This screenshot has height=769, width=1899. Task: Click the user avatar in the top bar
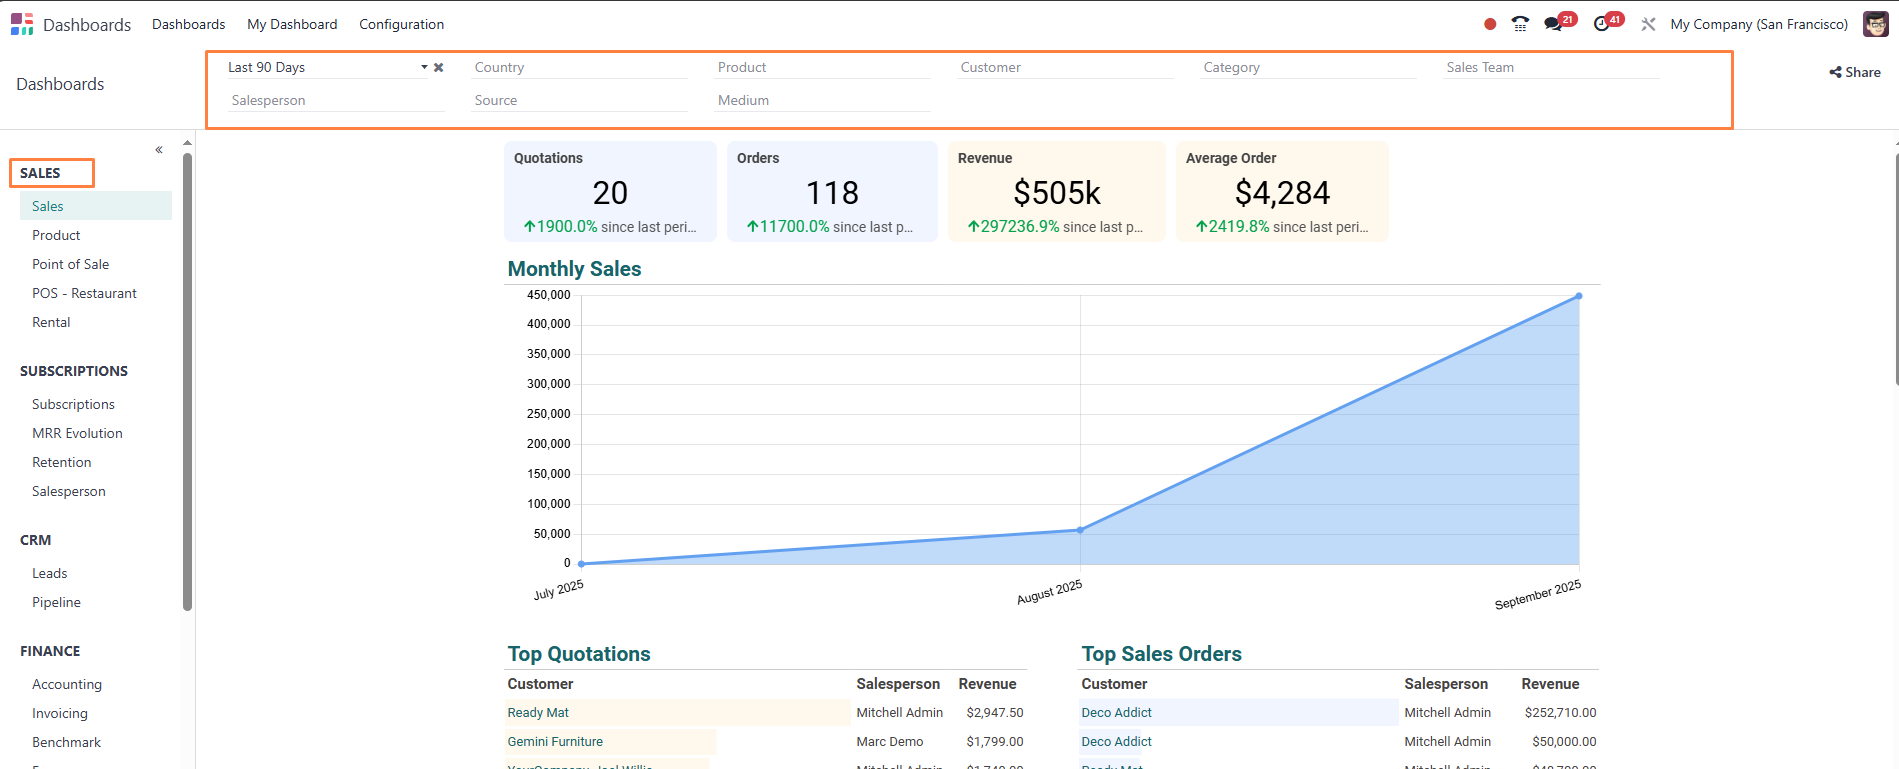pos(1875,24)
